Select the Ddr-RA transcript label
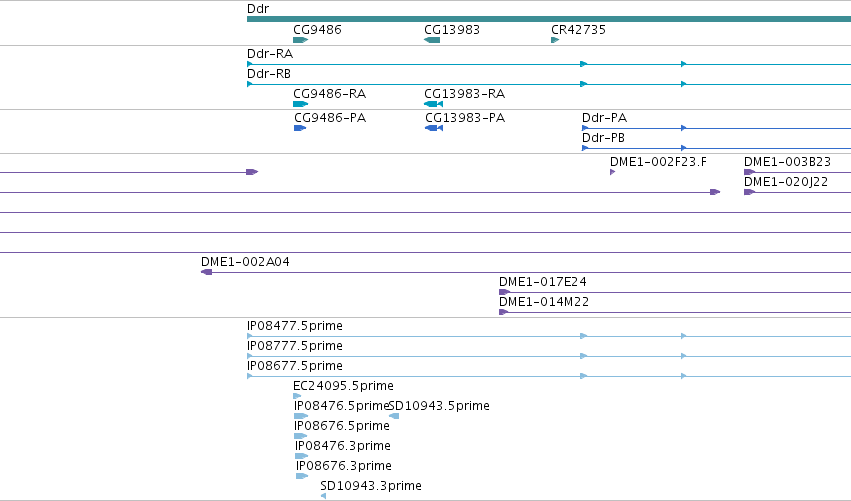851x501 pixels. (270, 54)
